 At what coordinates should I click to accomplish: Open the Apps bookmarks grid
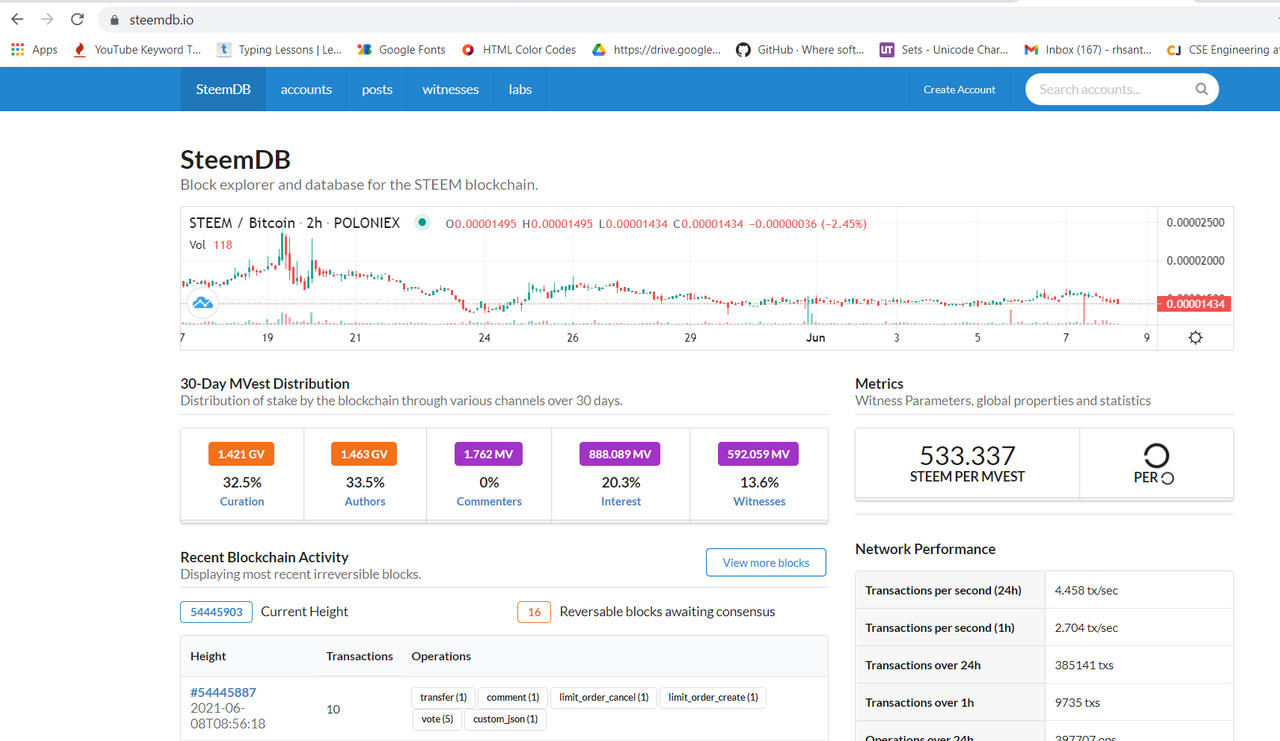click(34, 49)
